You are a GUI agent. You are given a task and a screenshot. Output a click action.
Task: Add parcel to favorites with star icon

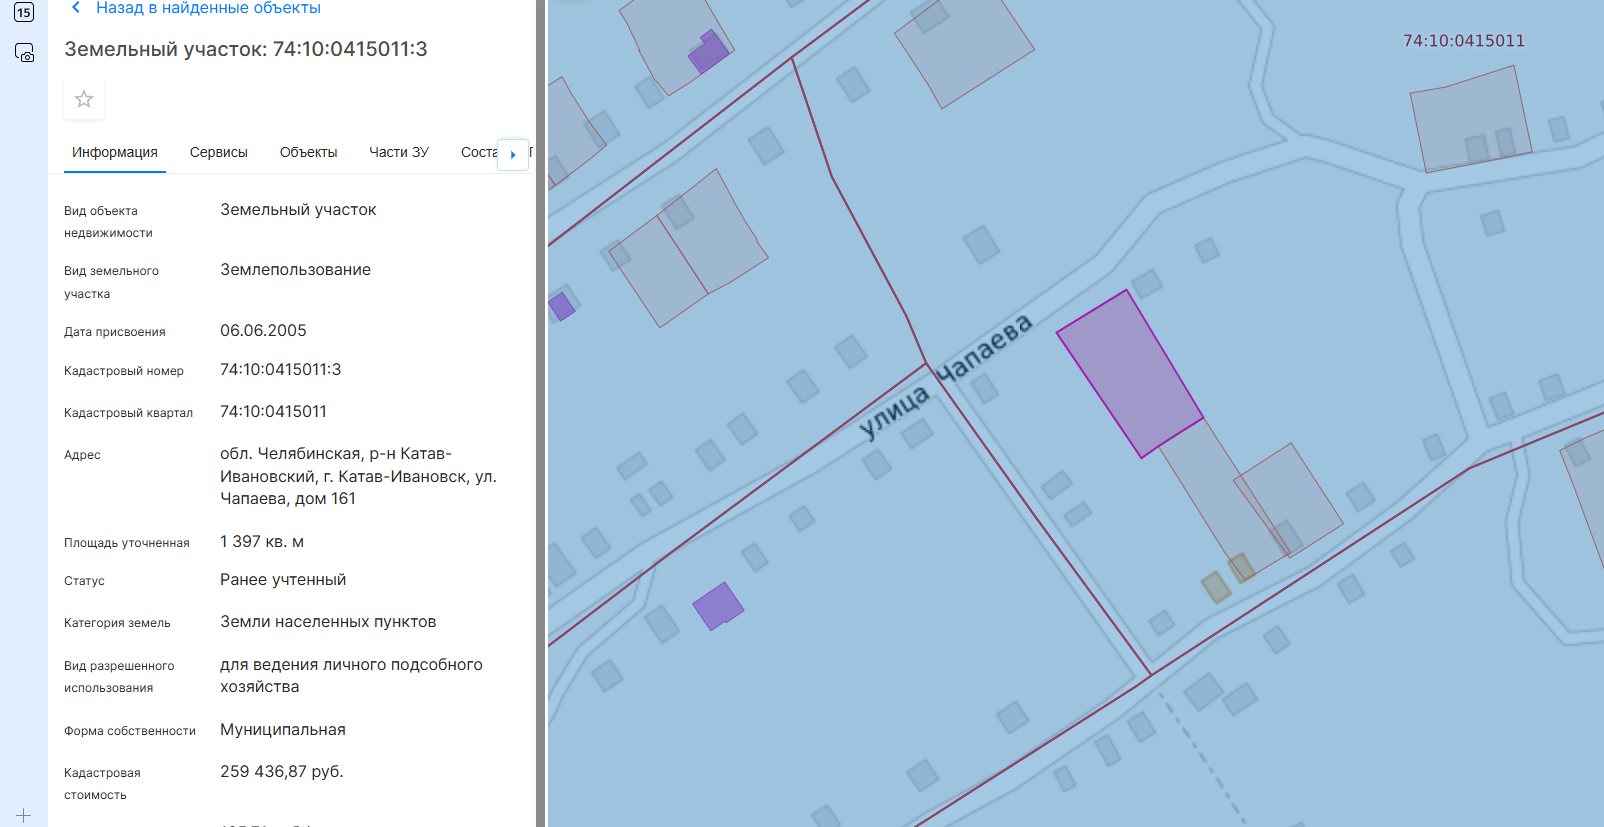coord(84,99)
